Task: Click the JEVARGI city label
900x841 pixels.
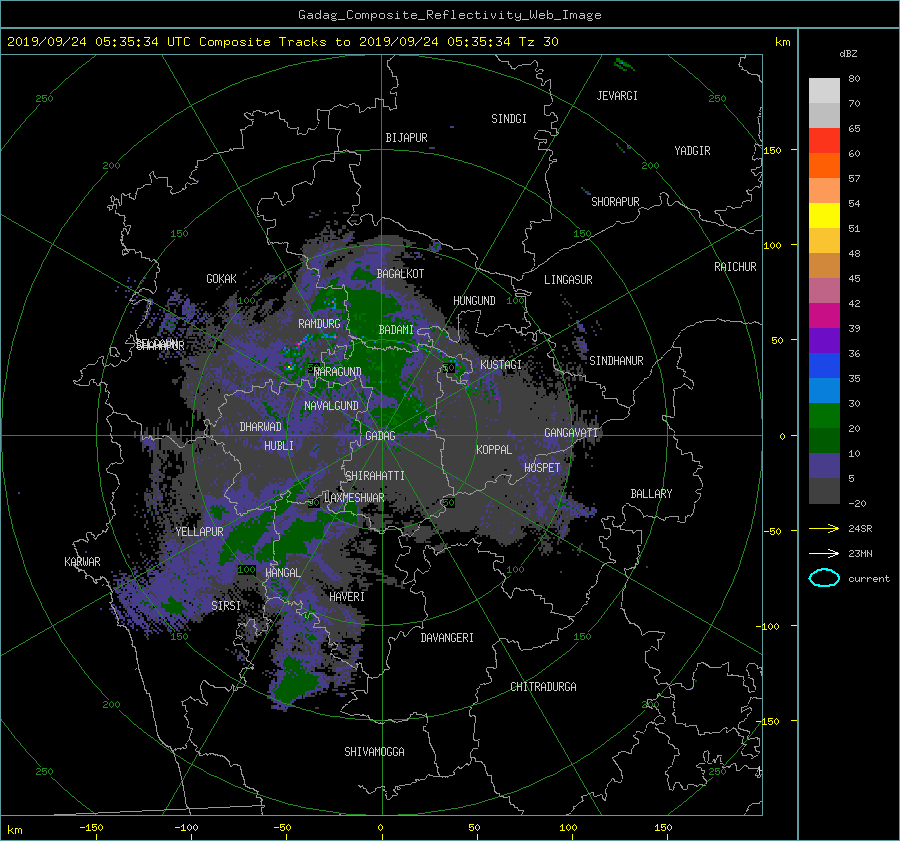Action: tap(617, 95)
